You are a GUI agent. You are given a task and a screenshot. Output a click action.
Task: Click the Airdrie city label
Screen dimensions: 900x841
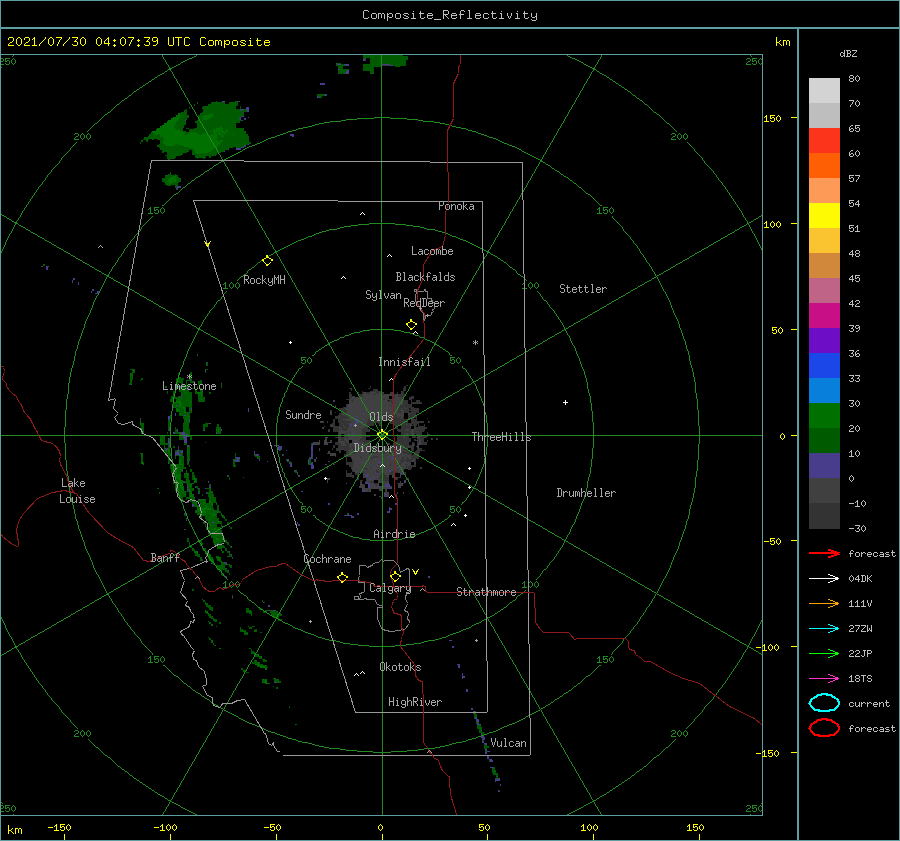coord(394,534)
